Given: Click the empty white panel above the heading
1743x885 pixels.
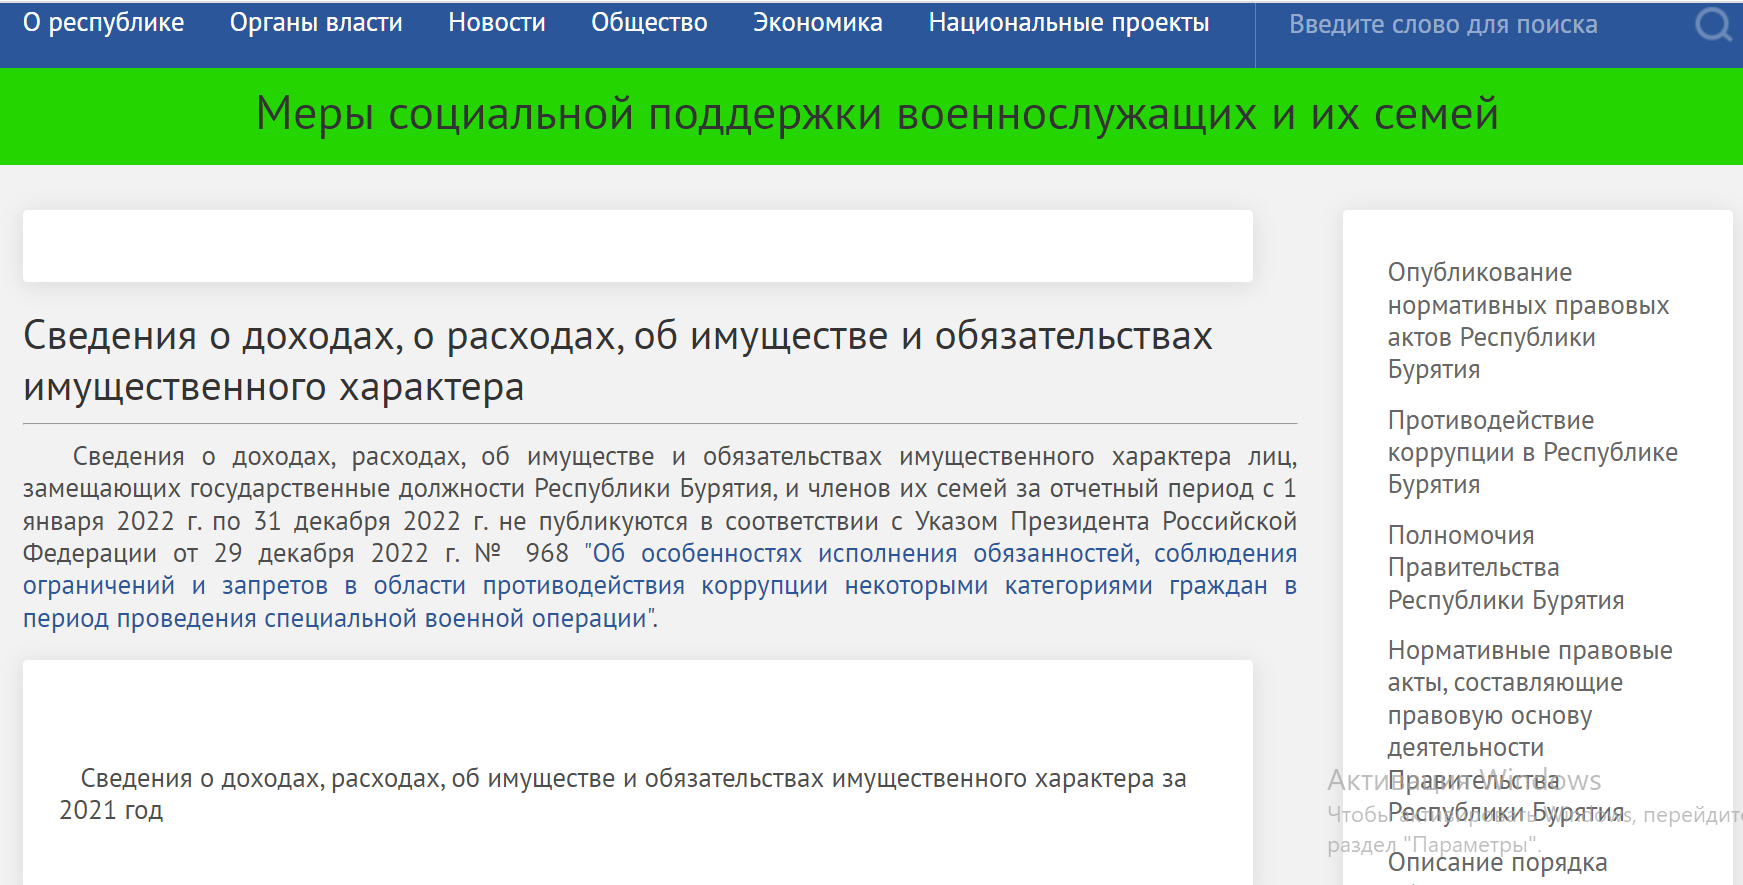Looking at the screenshot, I should 637,246.
